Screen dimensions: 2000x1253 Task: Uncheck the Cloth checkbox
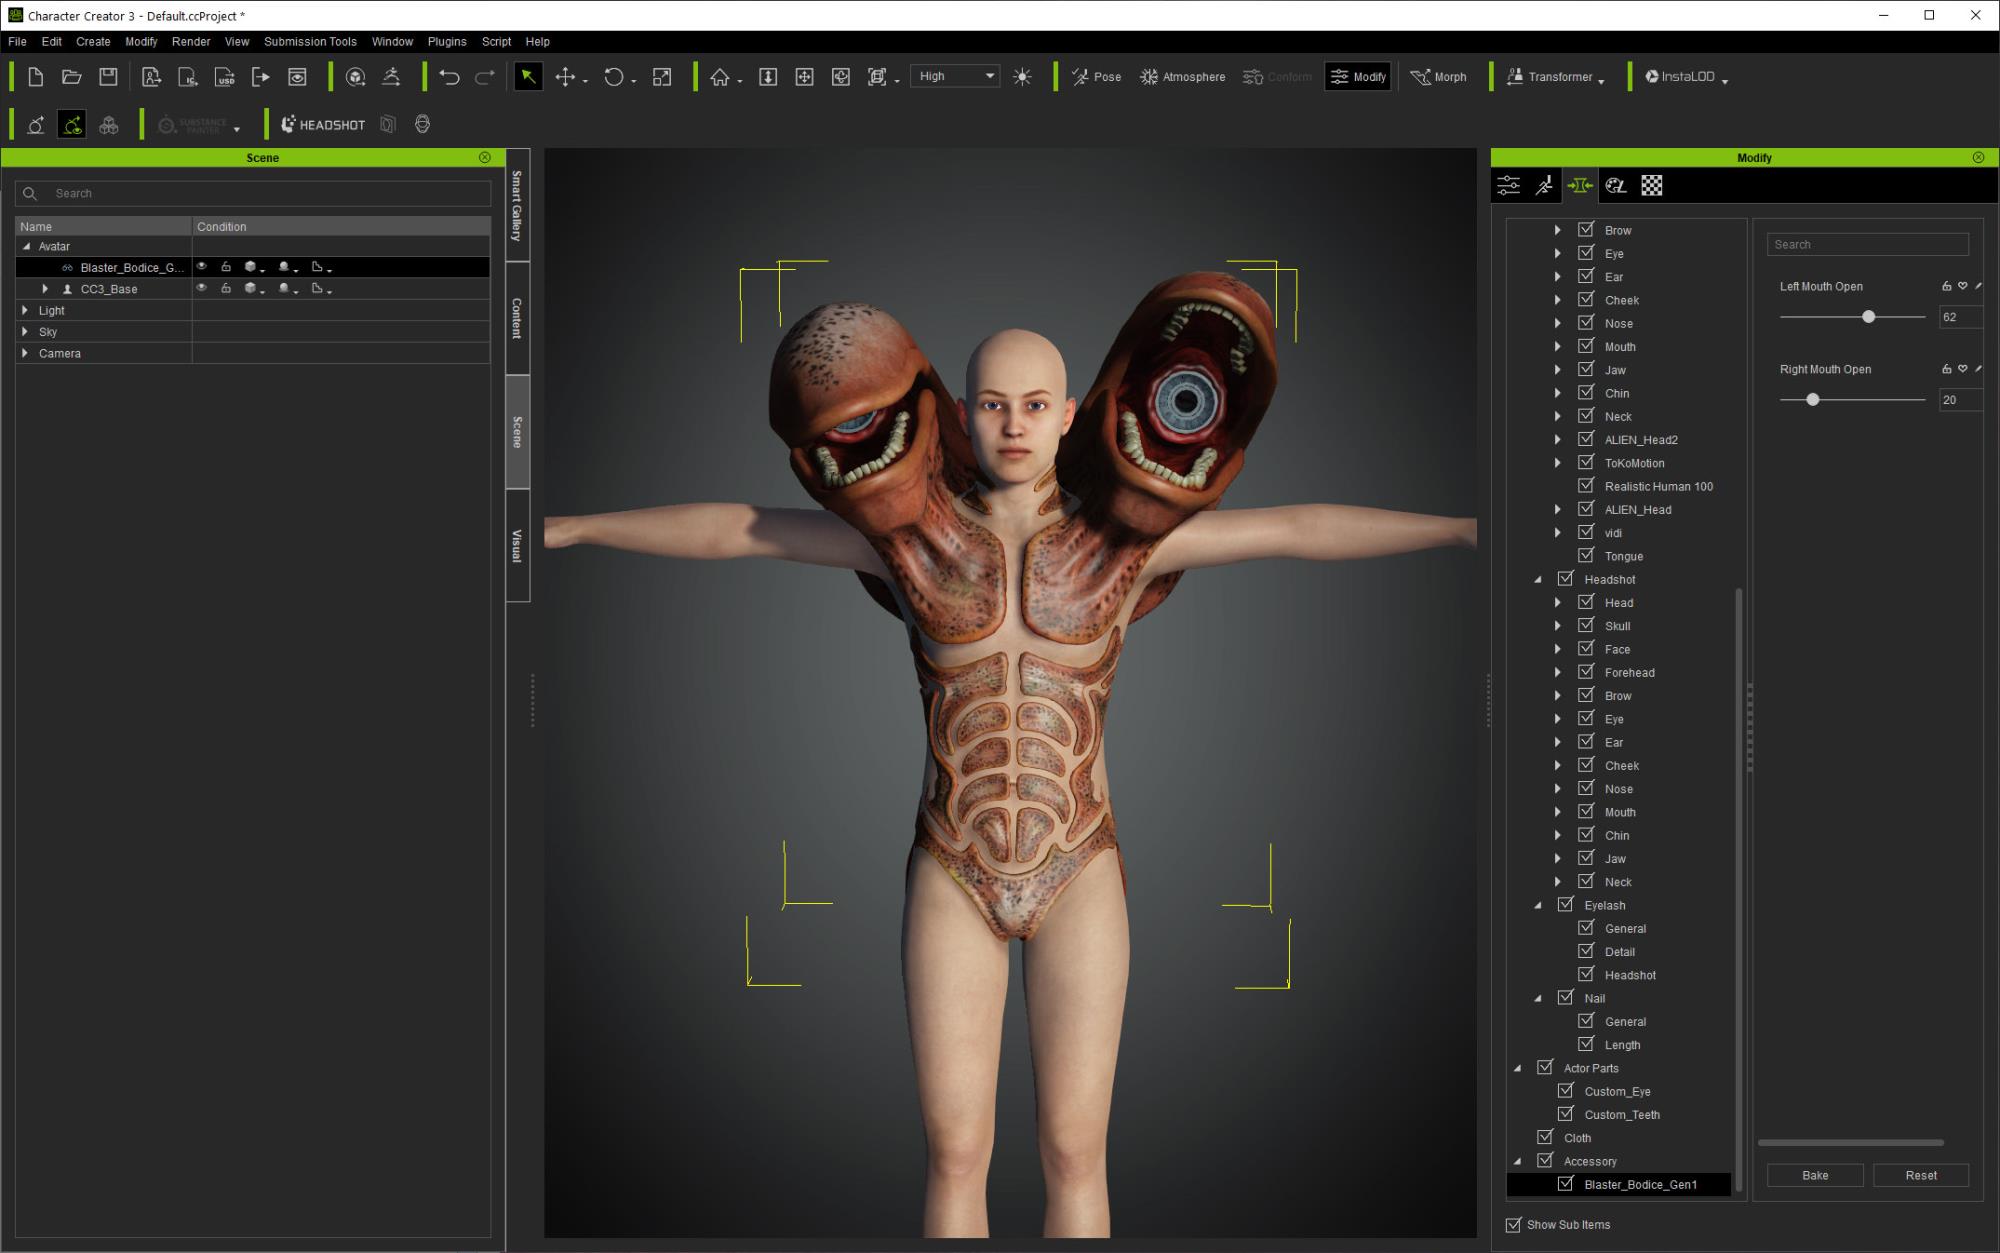coord(1545,1137)
